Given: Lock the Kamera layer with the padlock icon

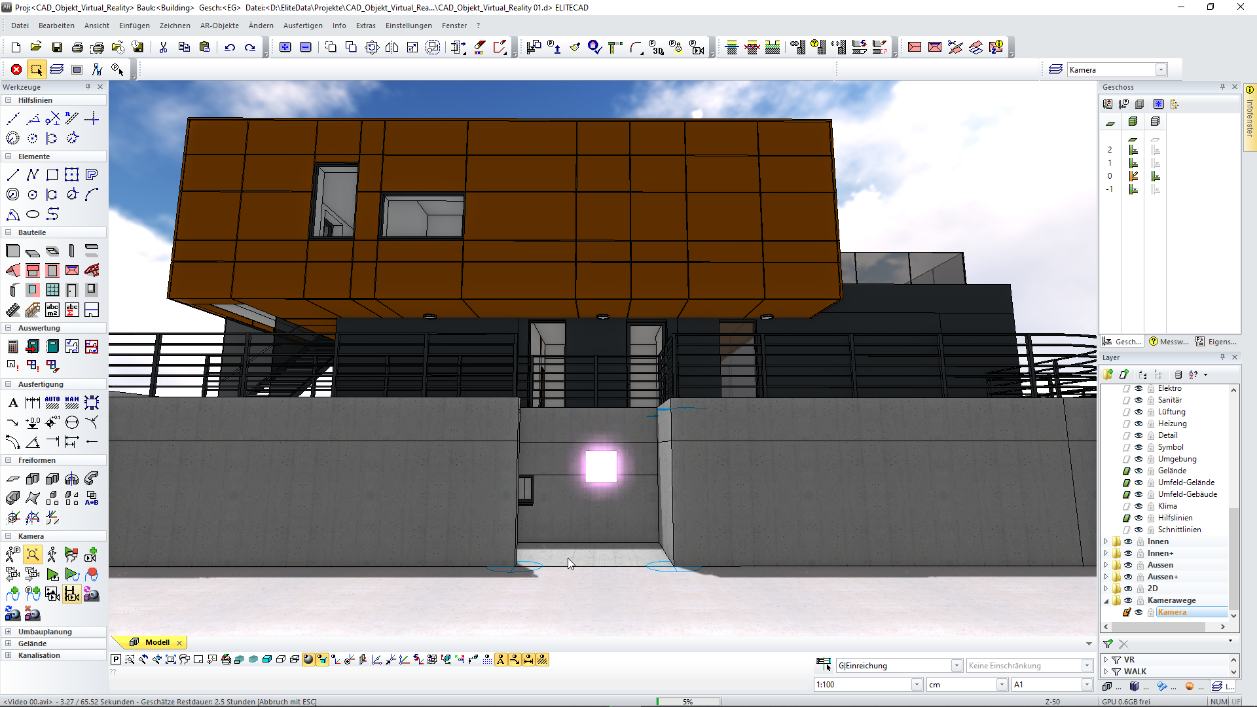Looking at the screenshot, I should tap(1150, 612).
